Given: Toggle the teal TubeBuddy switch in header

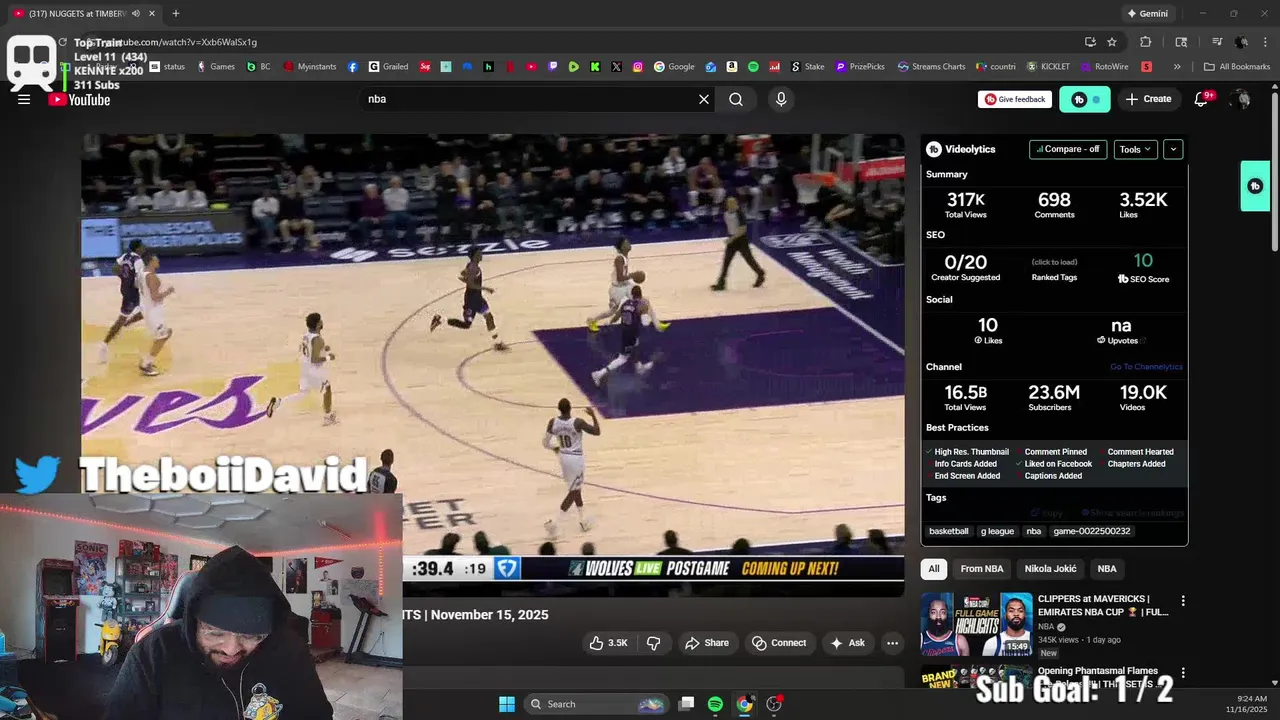Looking at the screenshot, I should [1085, 99].
